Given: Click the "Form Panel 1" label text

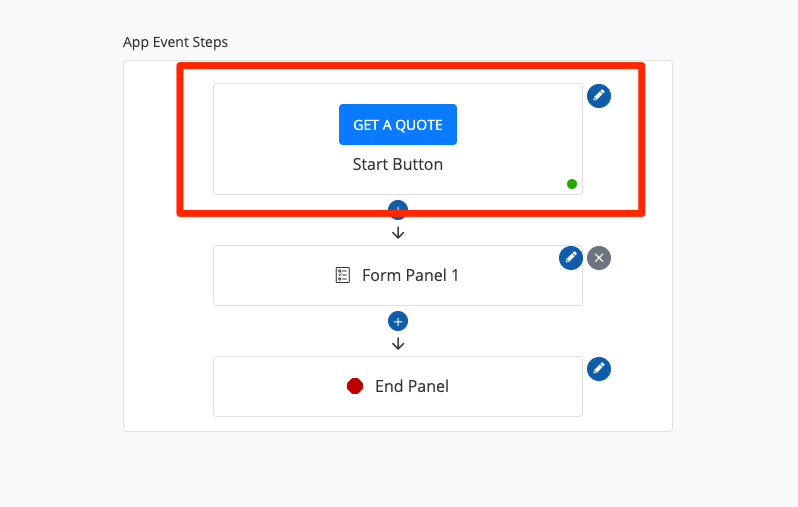Looking at the screenshot, I should click(x=410, y=276).
